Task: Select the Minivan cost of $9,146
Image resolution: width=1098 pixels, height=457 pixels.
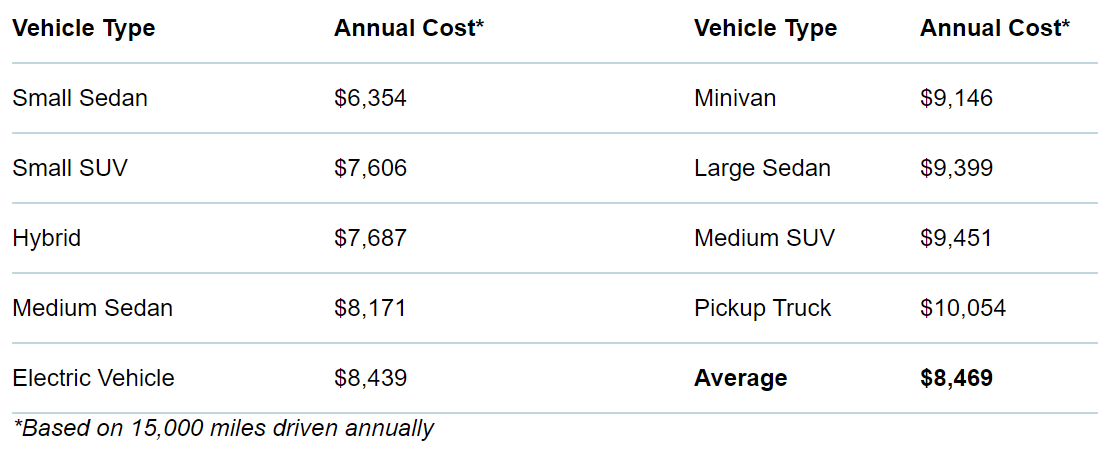Action: point(956,98)
